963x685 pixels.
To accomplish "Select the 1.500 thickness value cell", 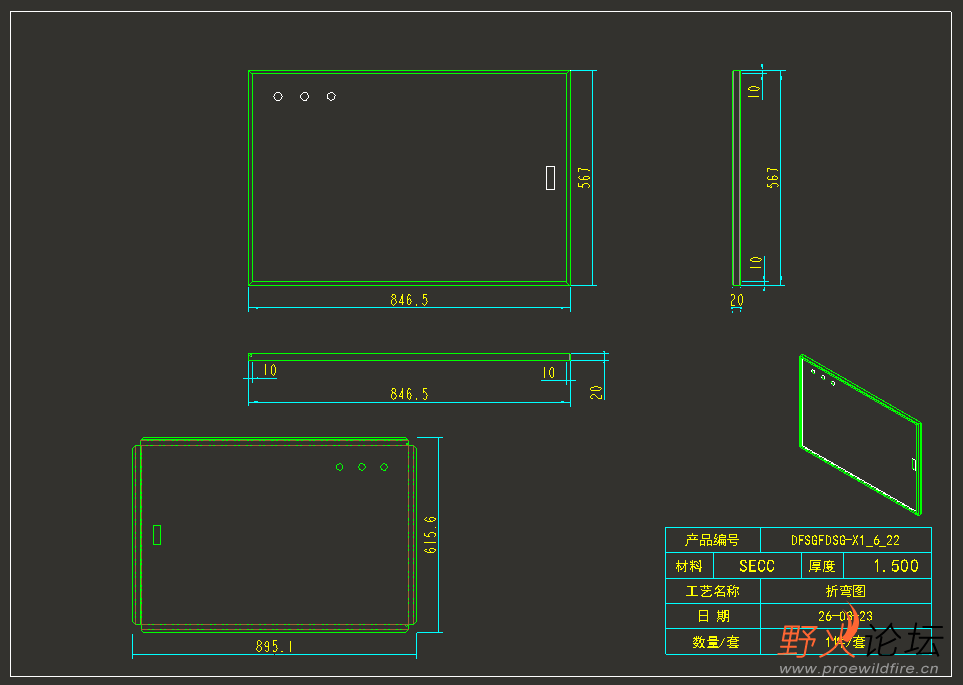I will click(887, 566).
